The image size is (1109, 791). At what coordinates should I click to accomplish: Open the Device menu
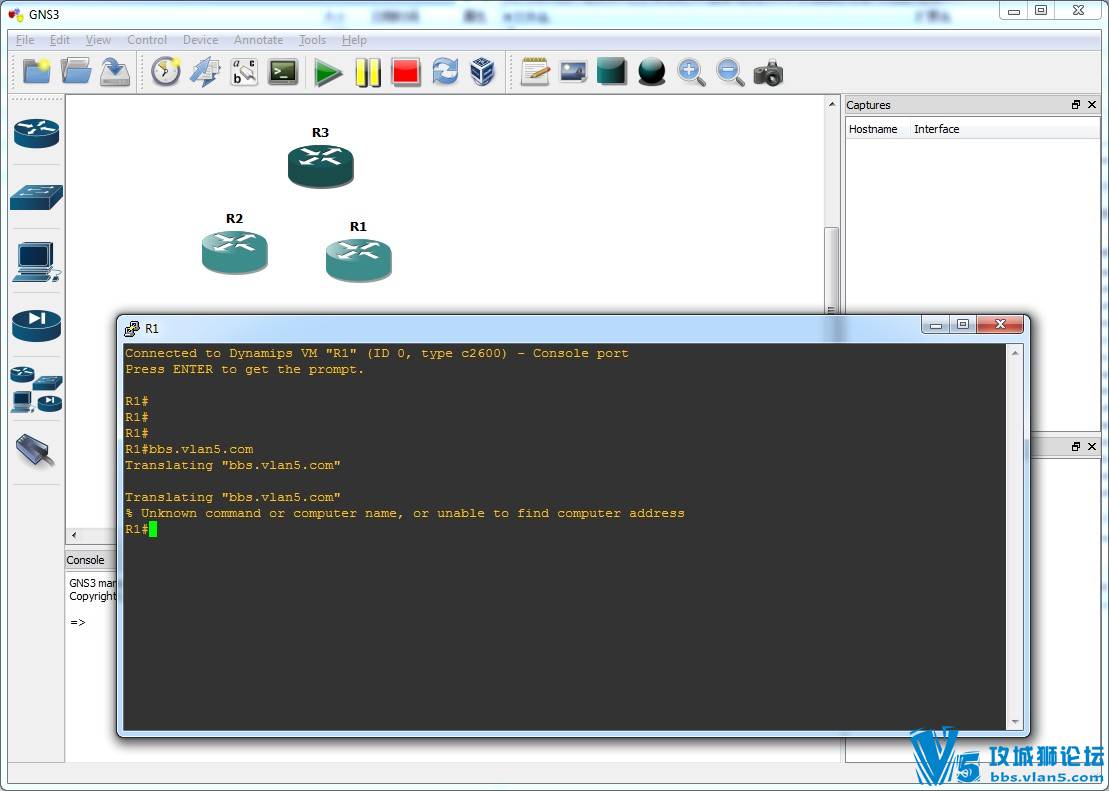[200, 40]
